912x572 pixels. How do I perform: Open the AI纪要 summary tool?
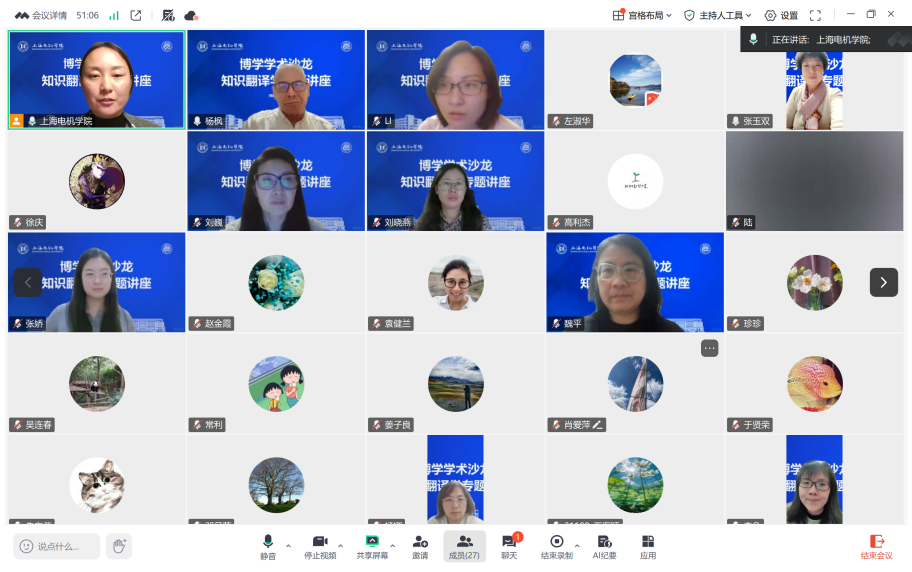[x=604, y=546]
